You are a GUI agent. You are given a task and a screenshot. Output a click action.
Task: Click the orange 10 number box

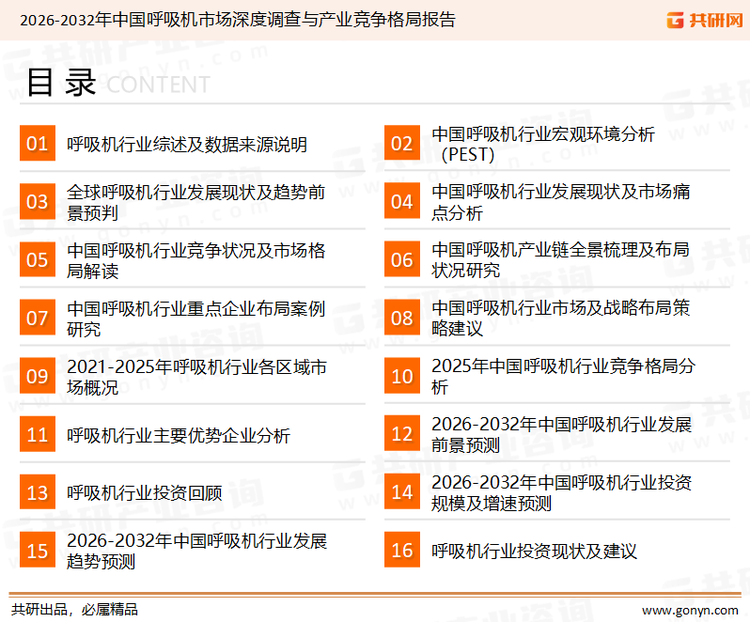click(402, 376)
